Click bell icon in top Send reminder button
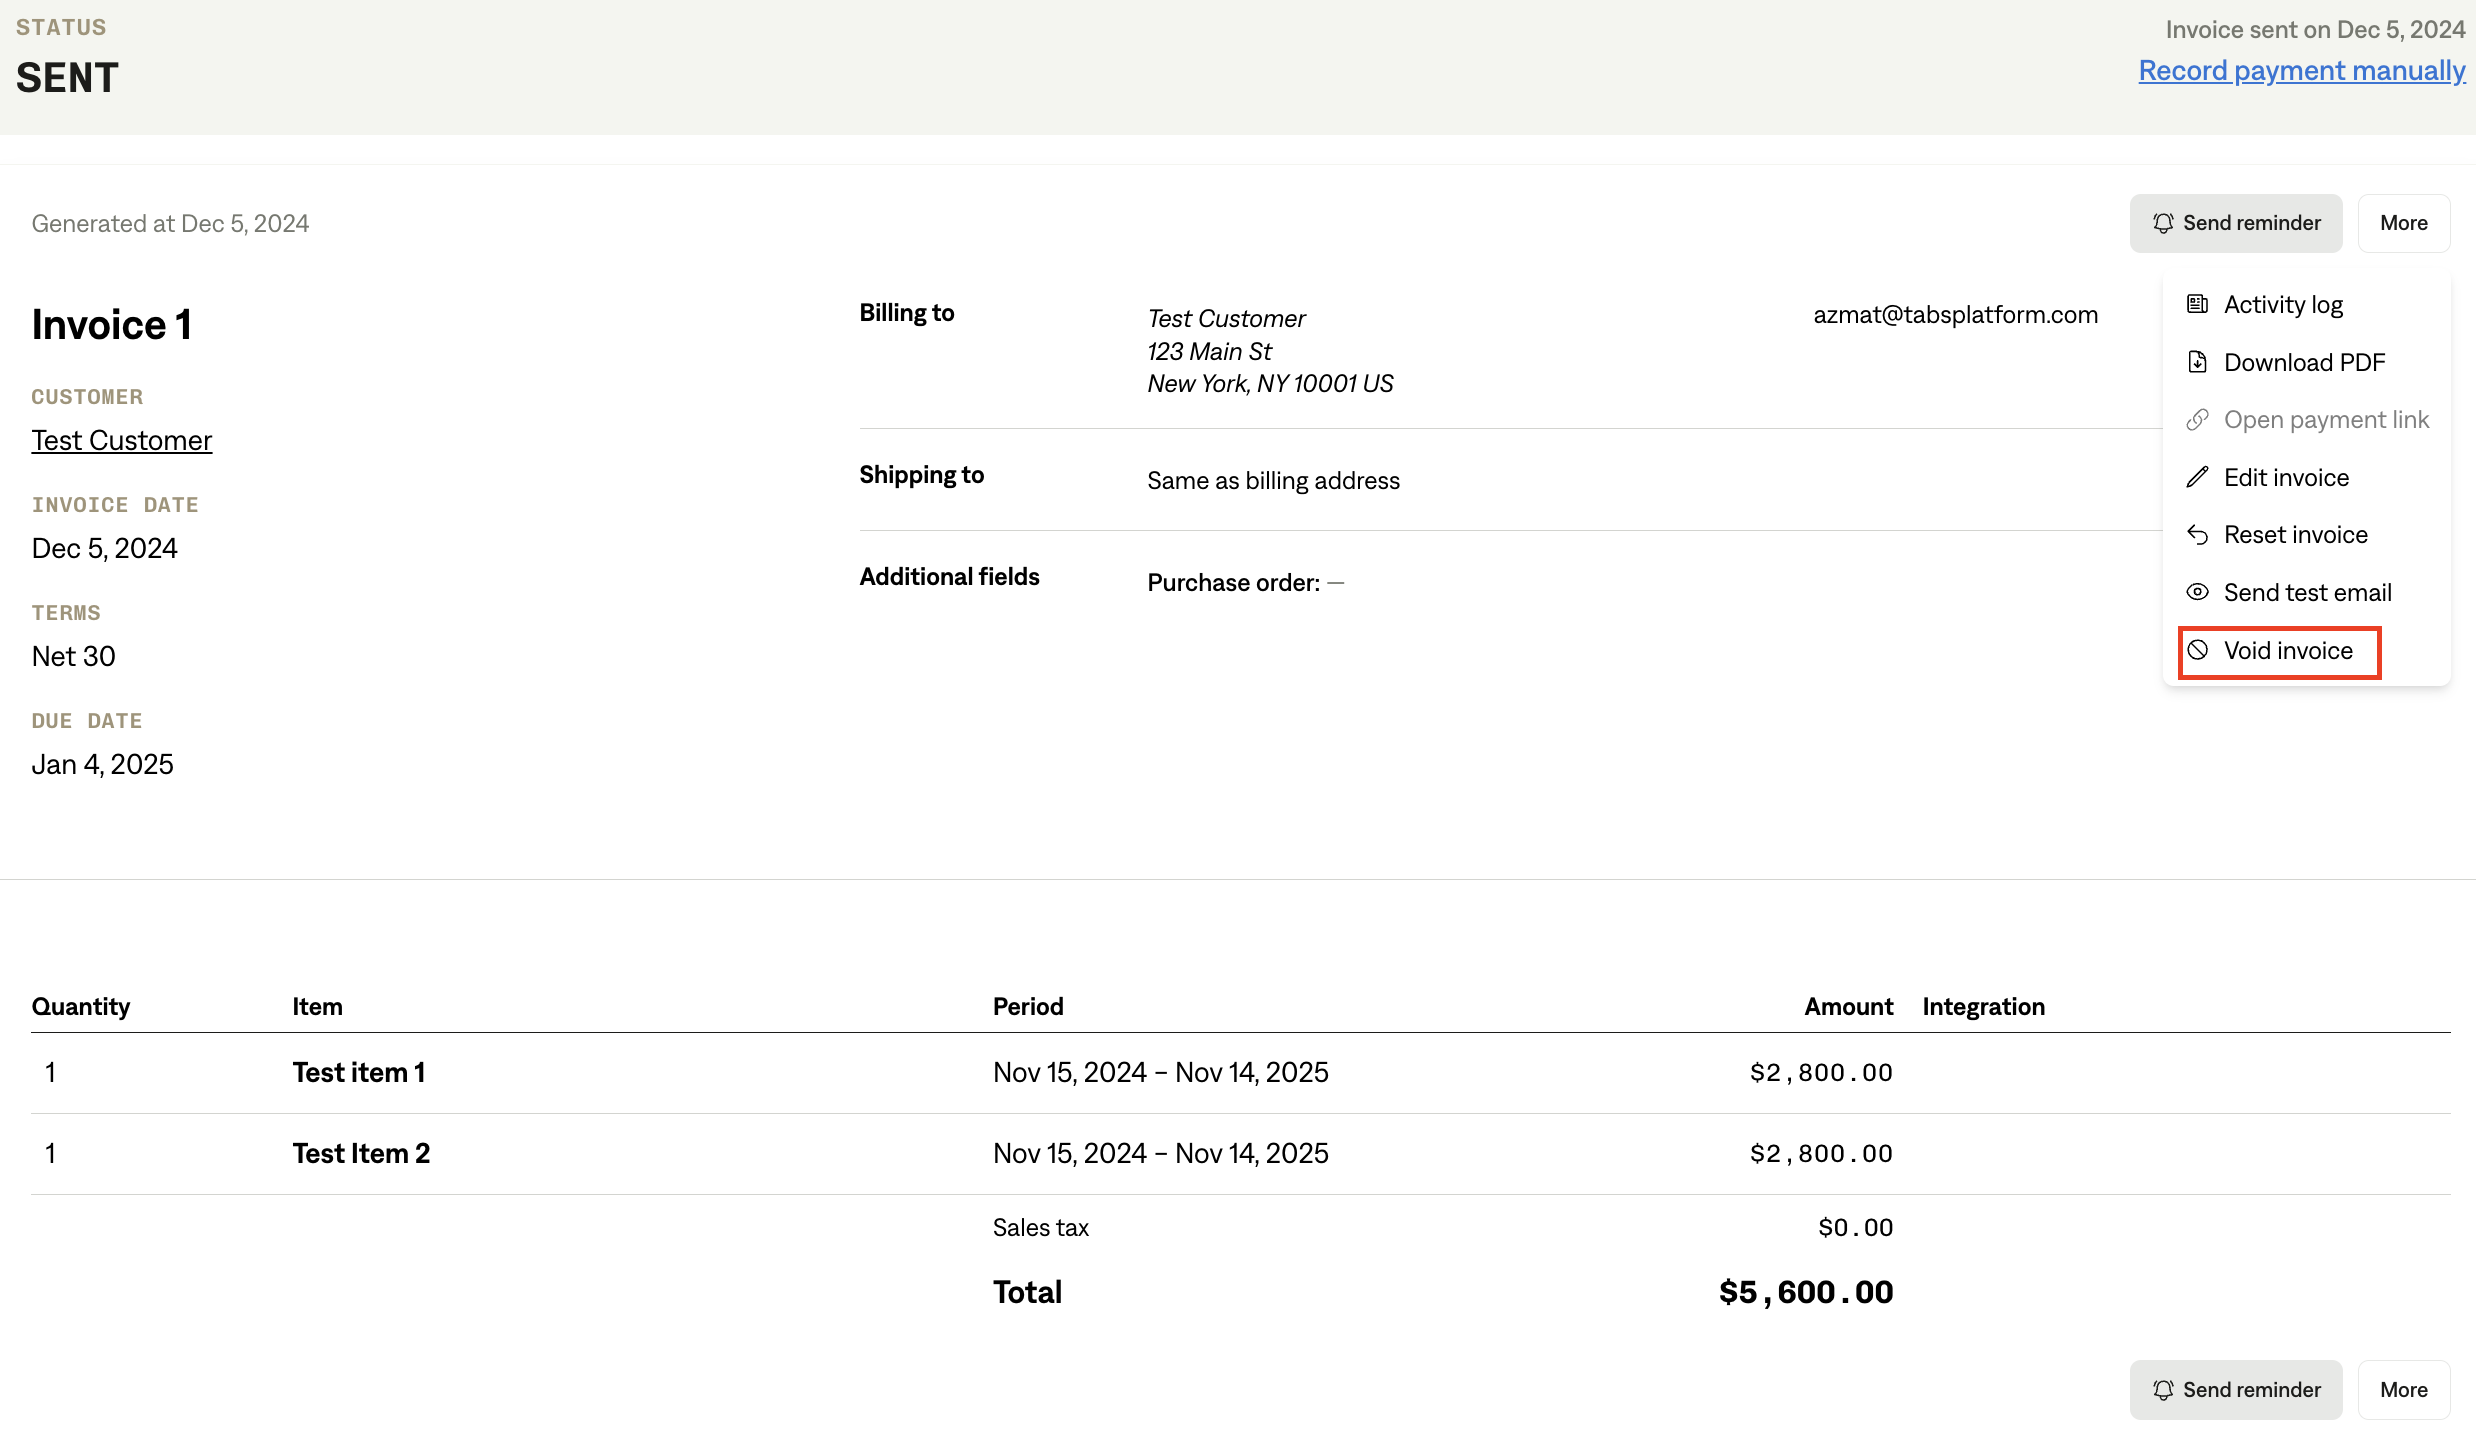Screen dimensions: 2476x1438 coord(2163,223)
